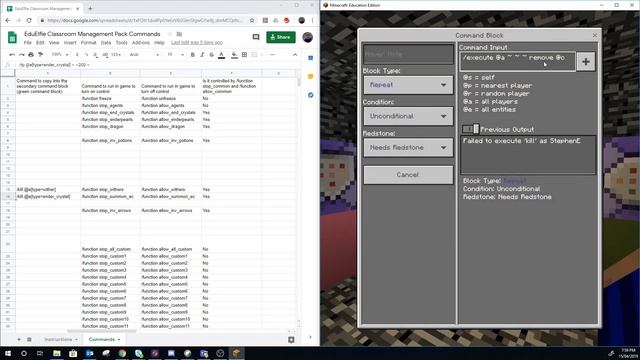
Task: Open the Edit menu
Action: [40, 42]
